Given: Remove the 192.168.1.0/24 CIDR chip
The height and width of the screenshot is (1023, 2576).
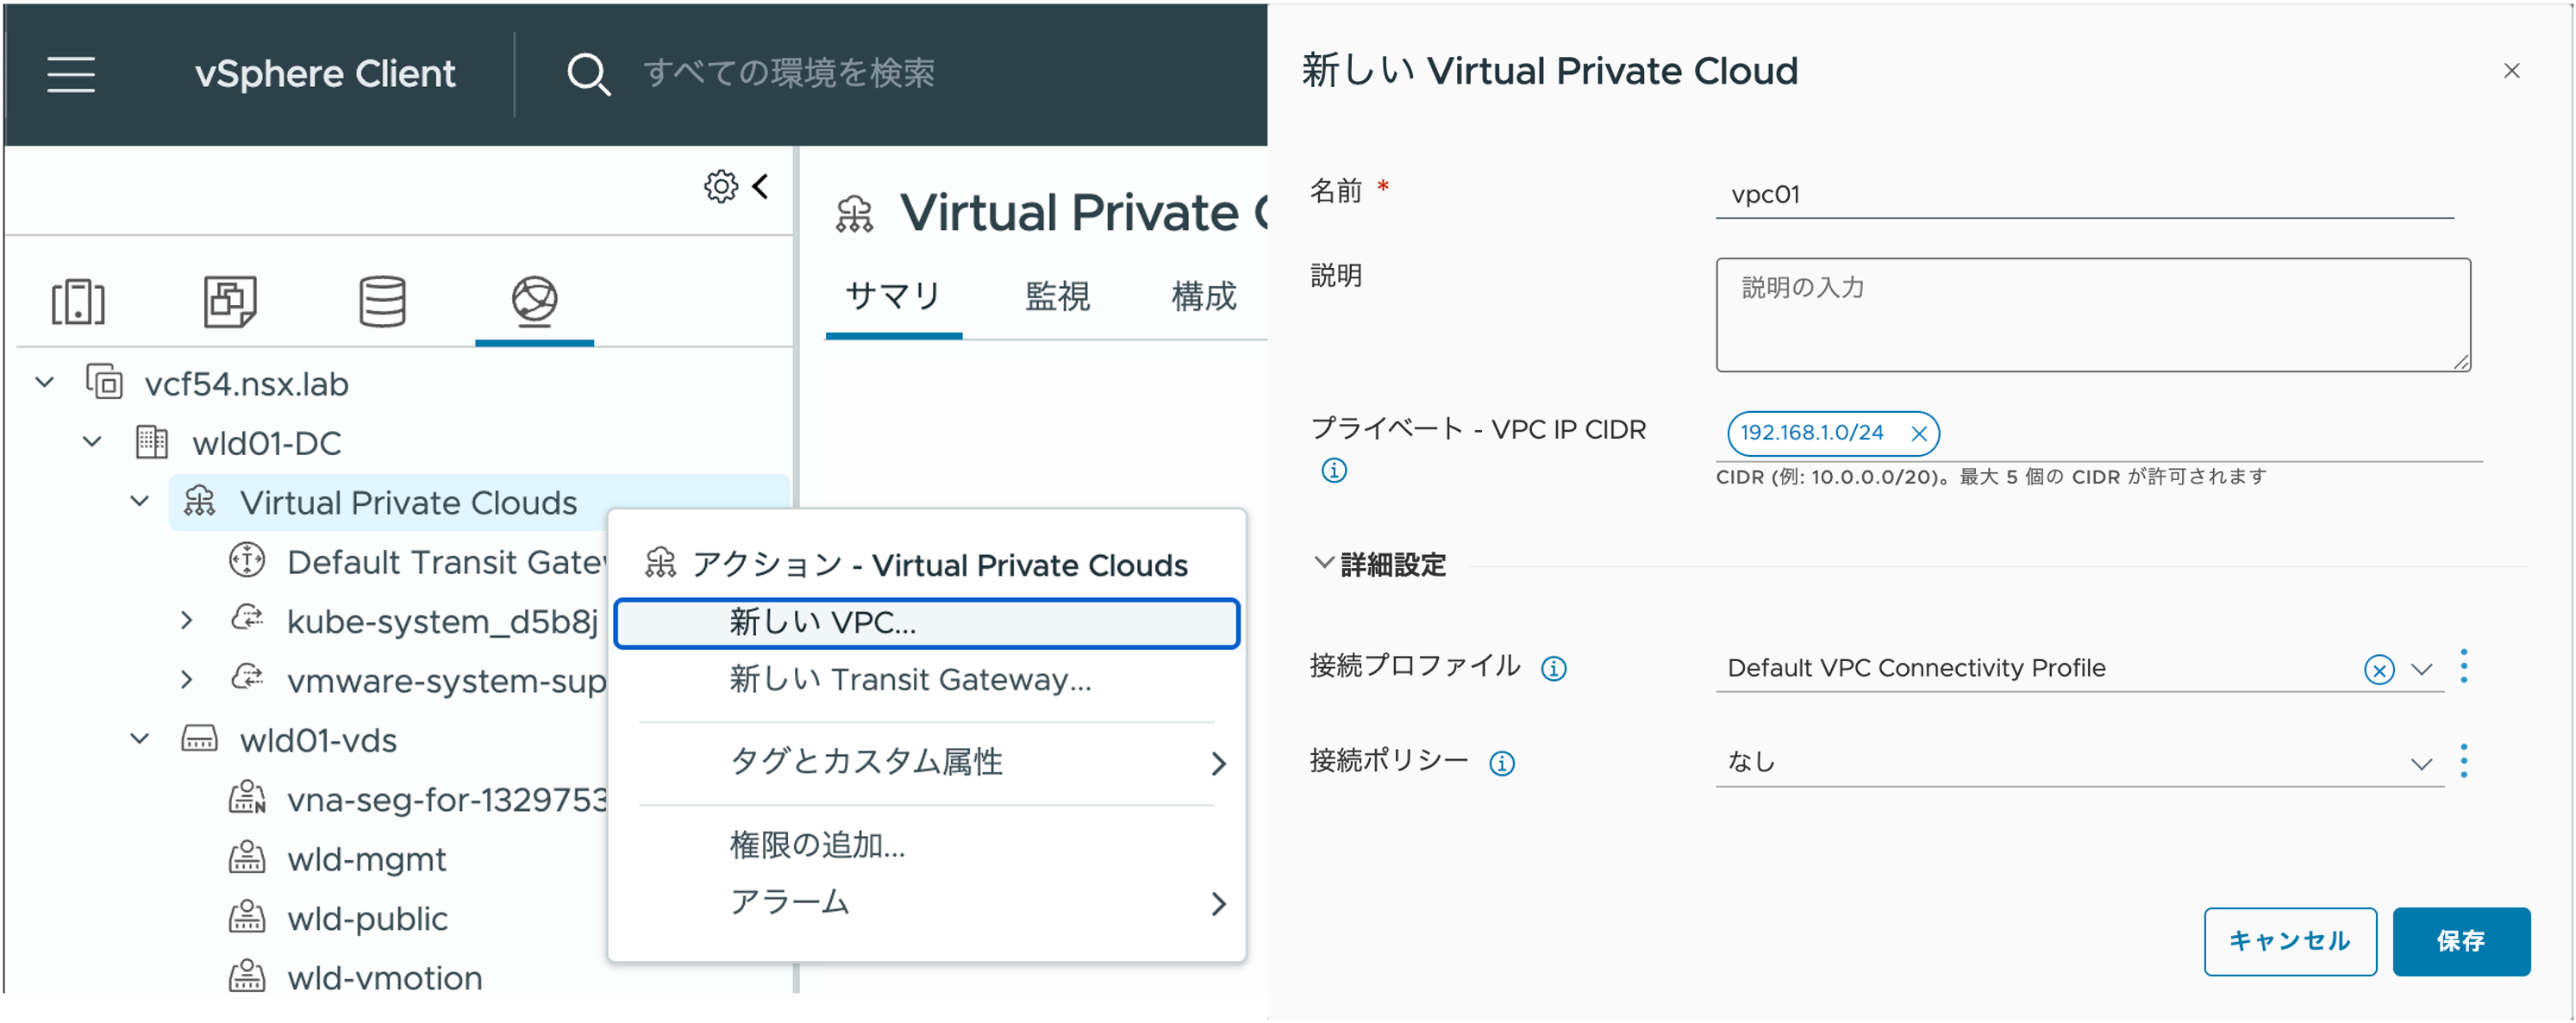Looking at the screenshot, I should 1918,434.
